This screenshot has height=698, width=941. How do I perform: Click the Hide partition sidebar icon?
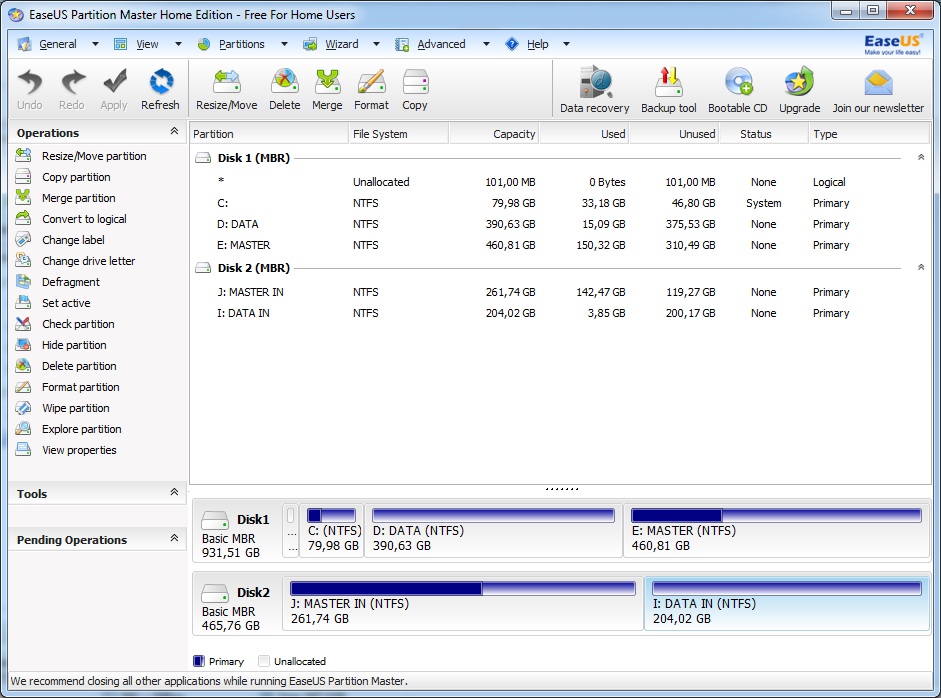point(23,344)
